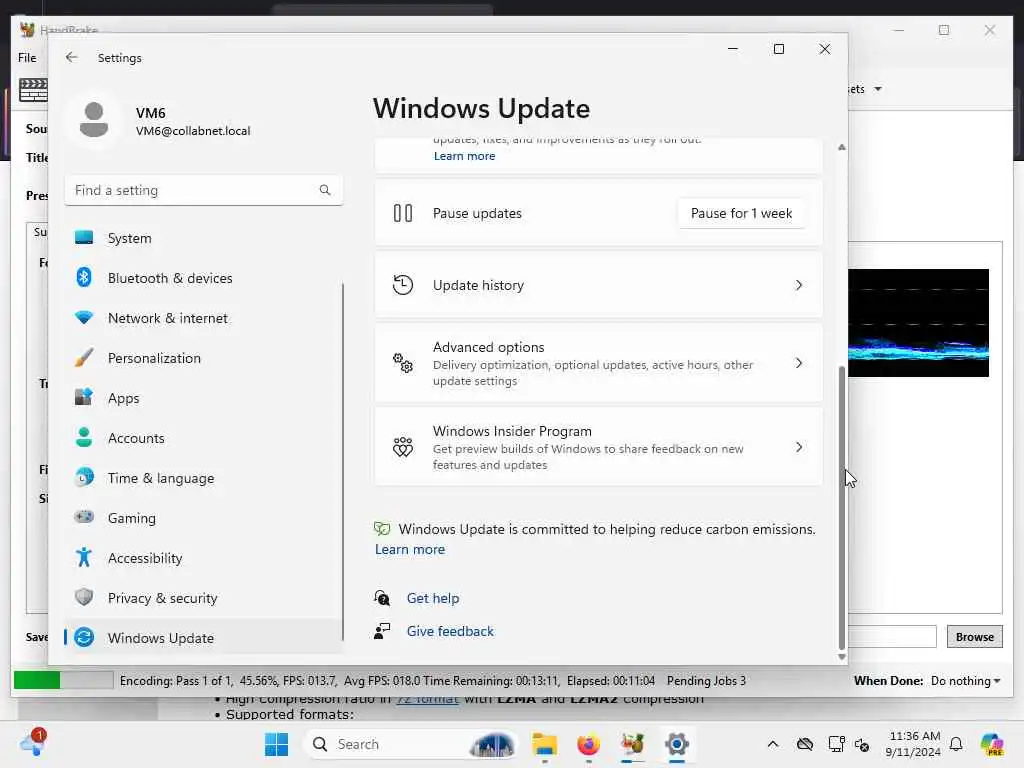Open the Accounts person icon
The height and width of the screenshot is (768, 1024).
coord(84,438)
